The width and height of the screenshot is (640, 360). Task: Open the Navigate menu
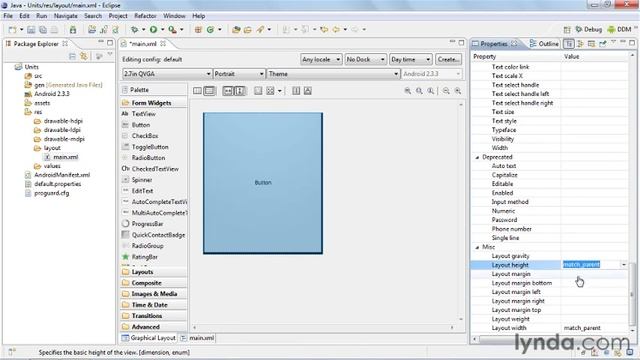point(66,16)
